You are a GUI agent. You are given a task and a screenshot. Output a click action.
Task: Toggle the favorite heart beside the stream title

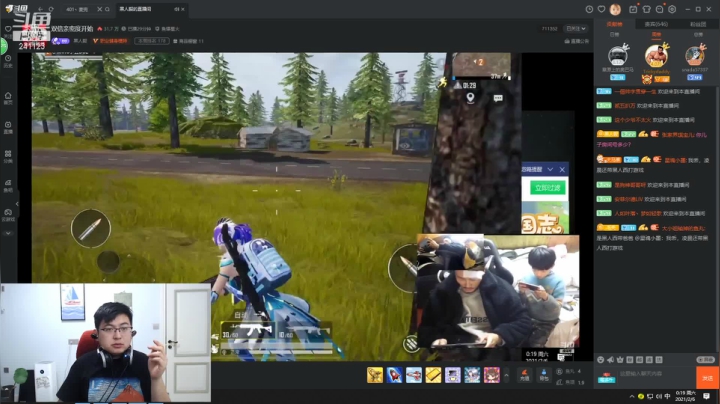[8, 28]
